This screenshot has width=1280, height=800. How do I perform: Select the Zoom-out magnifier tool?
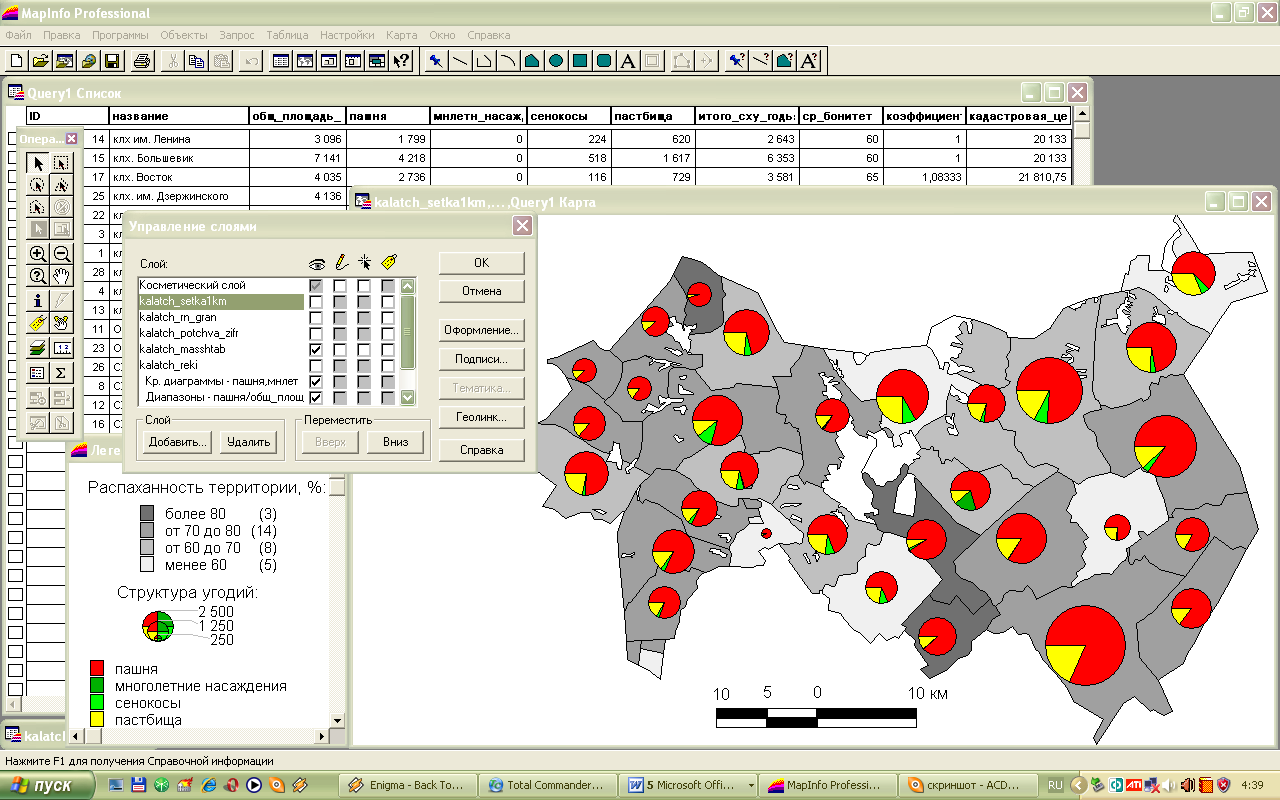(62, 254)
